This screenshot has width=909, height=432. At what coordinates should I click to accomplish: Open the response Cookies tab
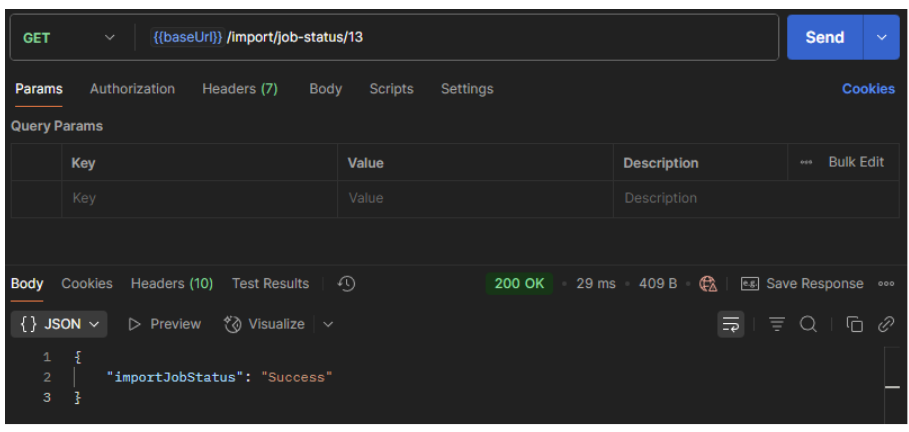point(87,284)
